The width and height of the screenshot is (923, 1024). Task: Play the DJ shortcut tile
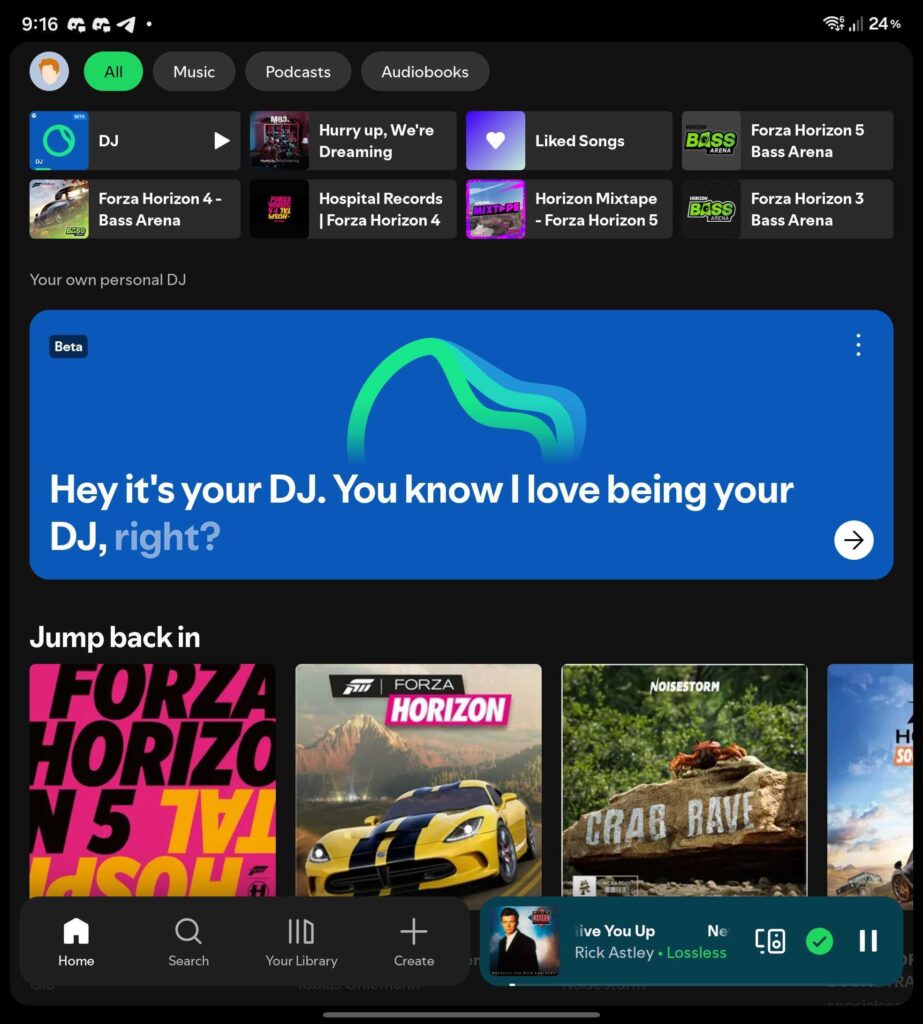point(222,140)
